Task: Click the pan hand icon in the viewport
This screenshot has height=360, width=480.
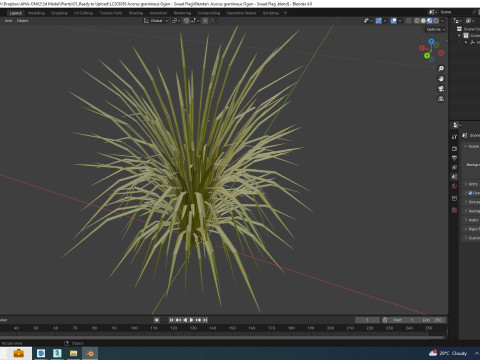Action: [441, 79]
